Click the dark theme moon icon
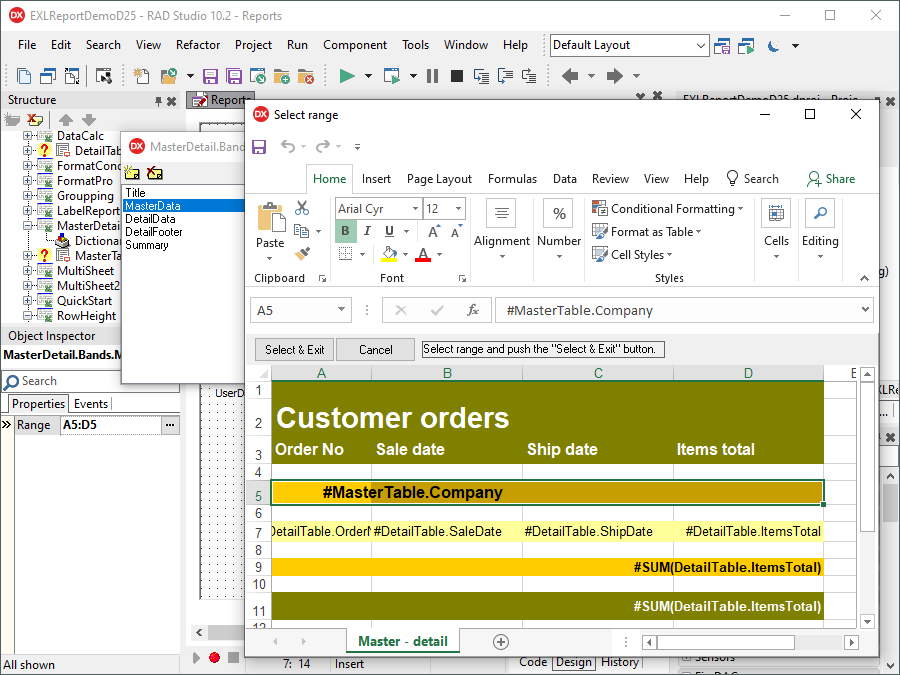 tap(774, 46)
